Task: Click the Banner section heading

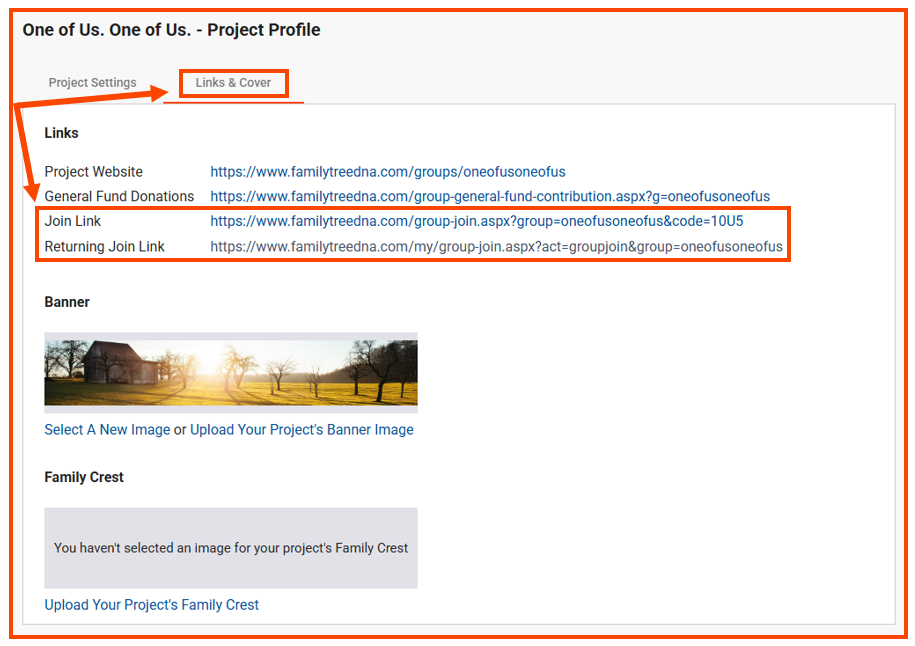Action: point(67,302)
